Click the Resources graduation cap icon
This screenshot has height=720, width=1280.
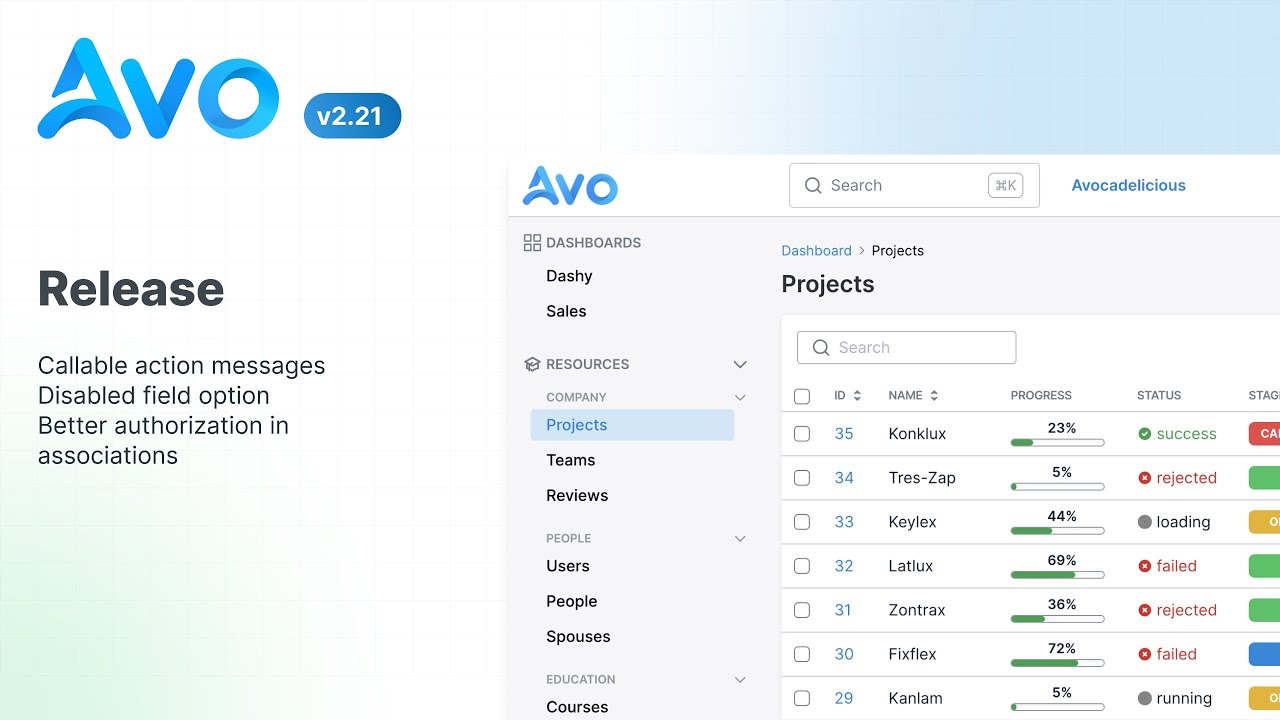click(x=532, y=364)
